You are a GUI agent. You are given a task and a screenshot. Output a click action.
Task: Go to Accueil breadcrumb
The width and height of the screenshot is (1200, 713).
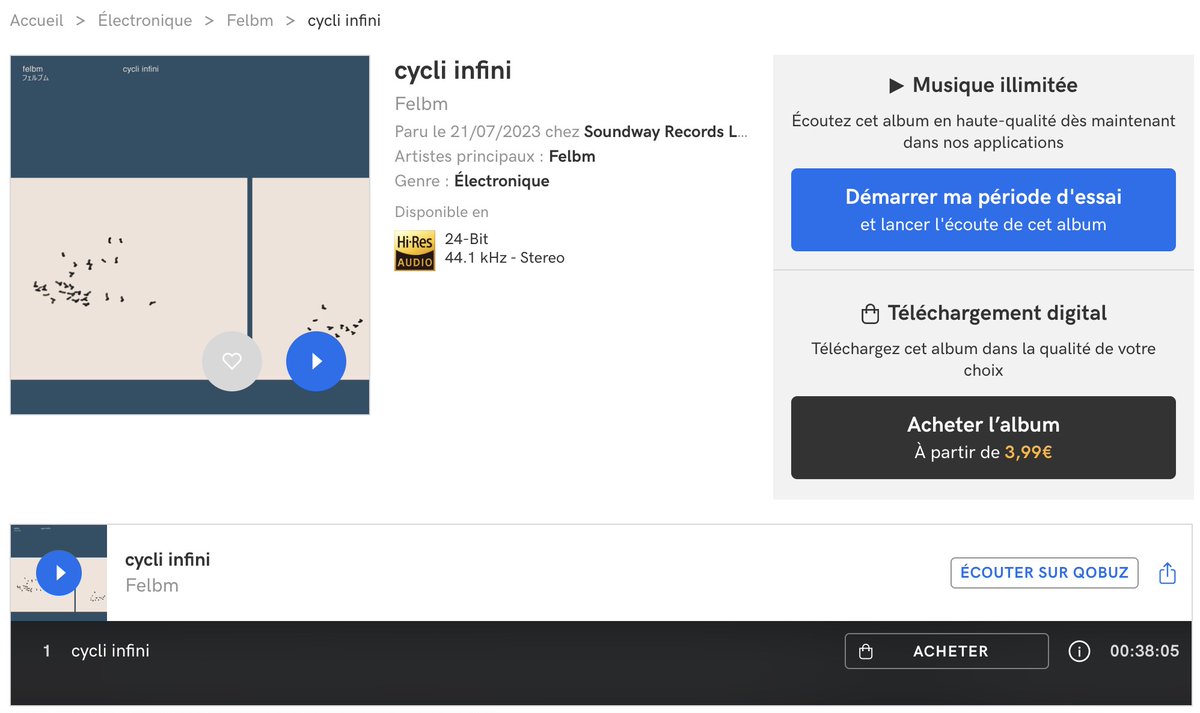click(37, 20)
